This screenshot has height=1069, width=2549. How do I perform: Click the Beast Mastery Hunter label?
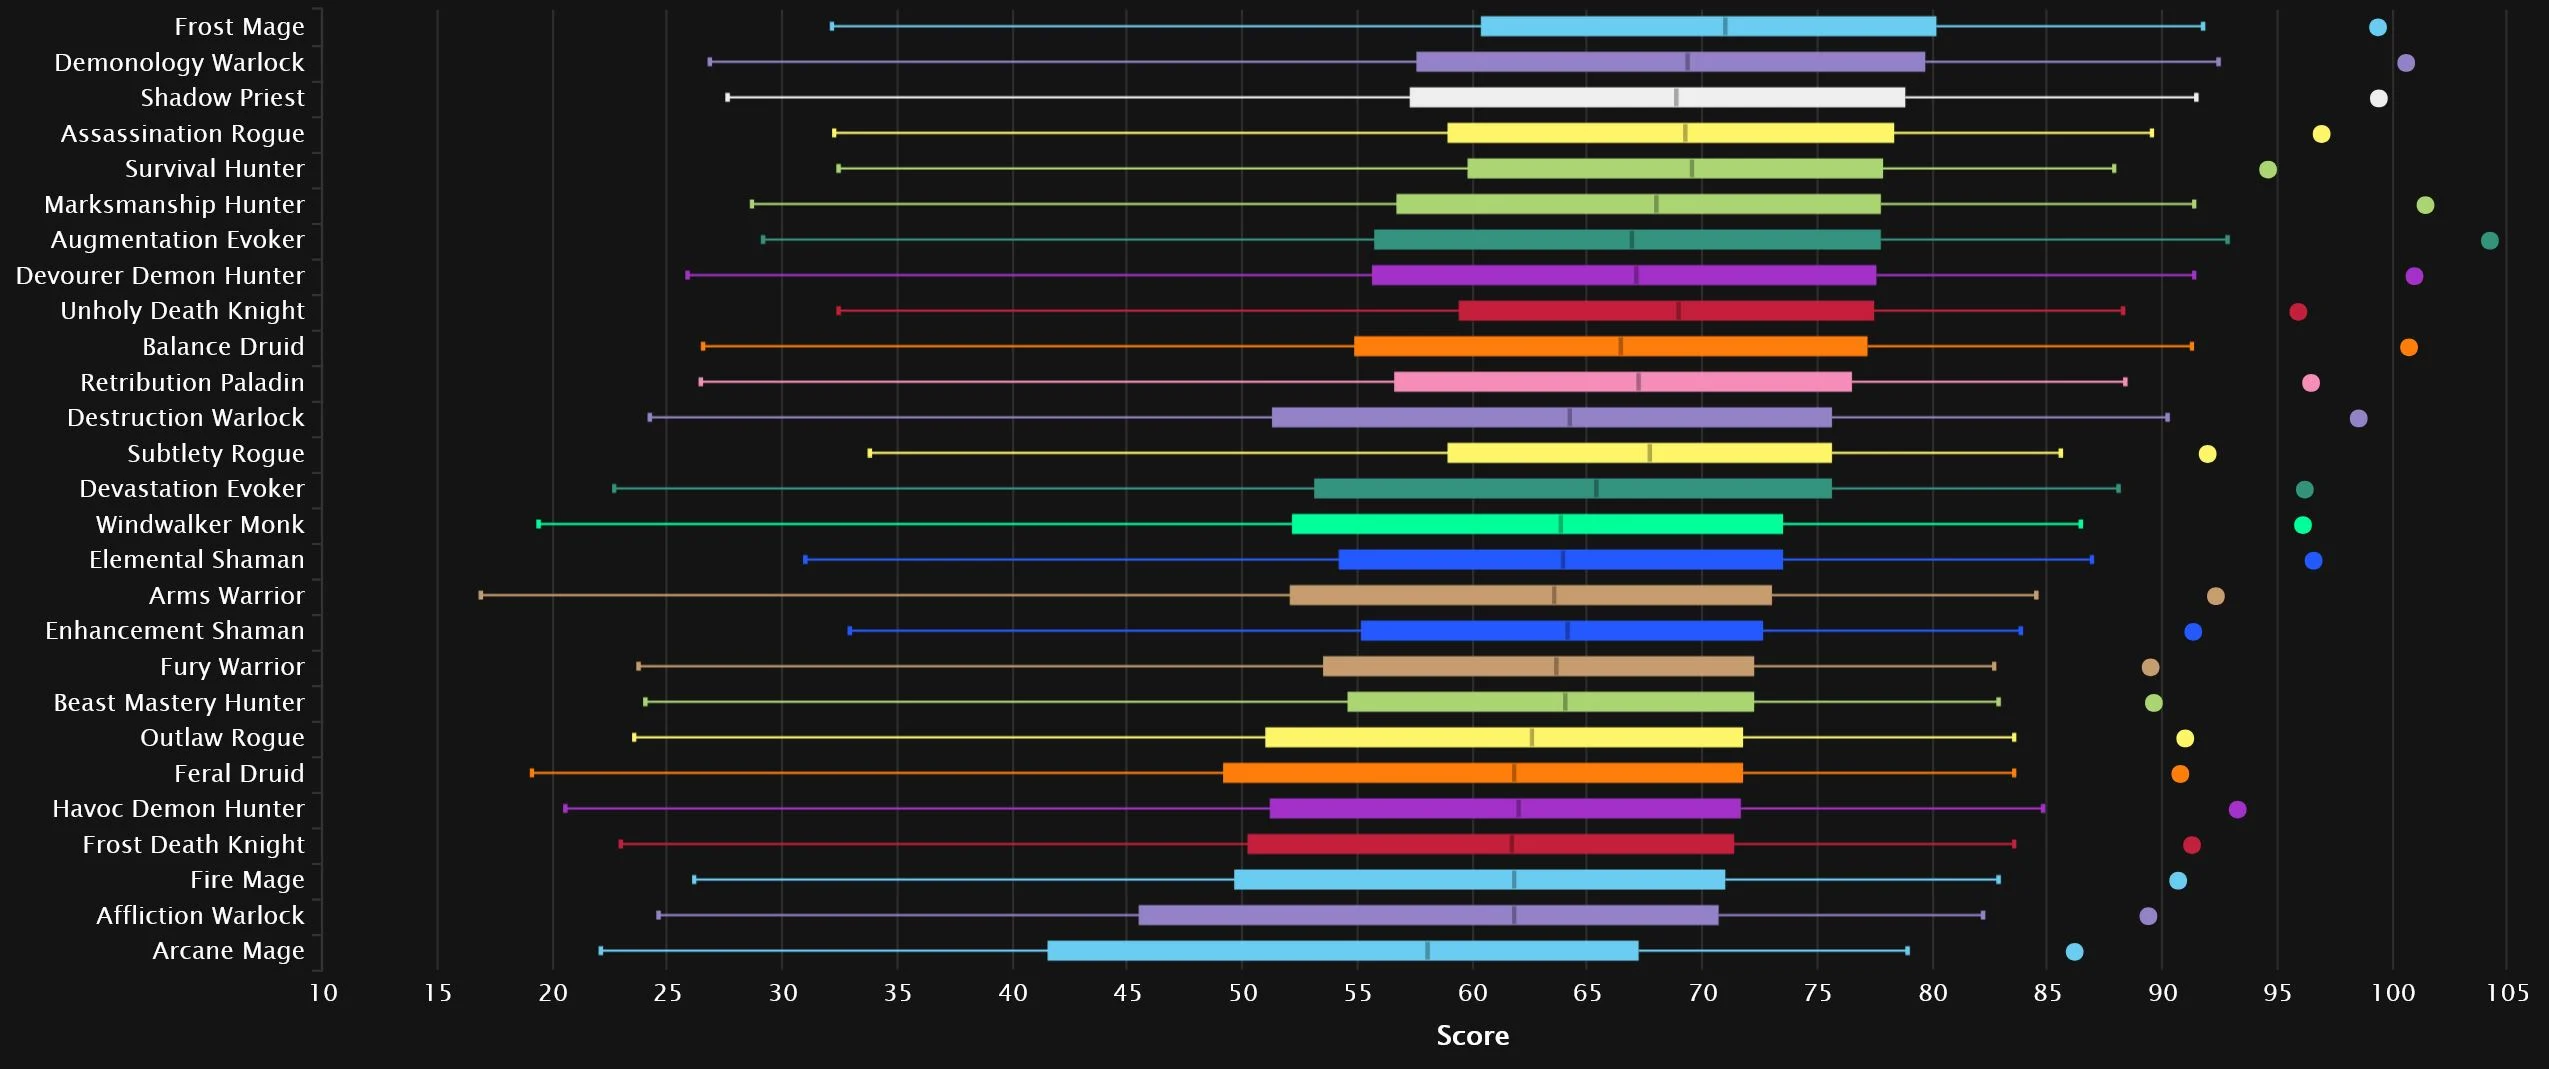point(179,703)
